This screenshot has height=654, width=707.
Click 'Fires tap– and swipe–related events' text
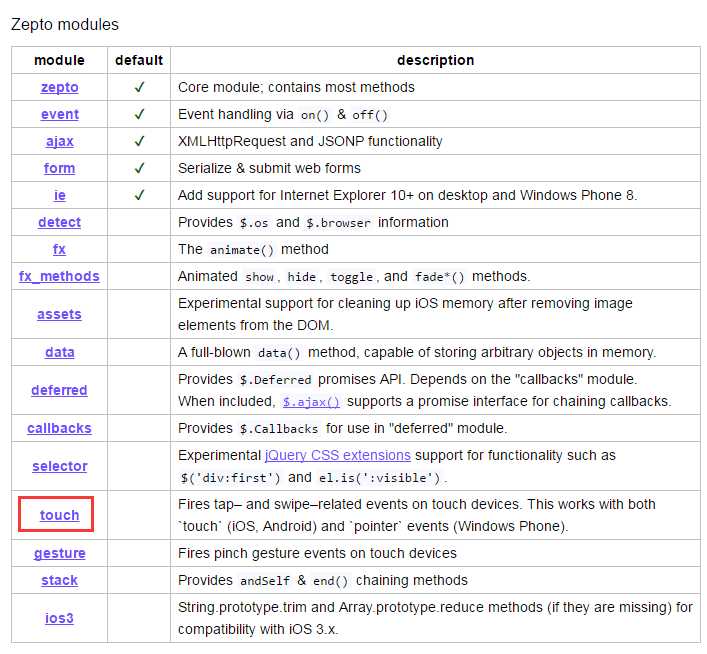pos(417,515)
